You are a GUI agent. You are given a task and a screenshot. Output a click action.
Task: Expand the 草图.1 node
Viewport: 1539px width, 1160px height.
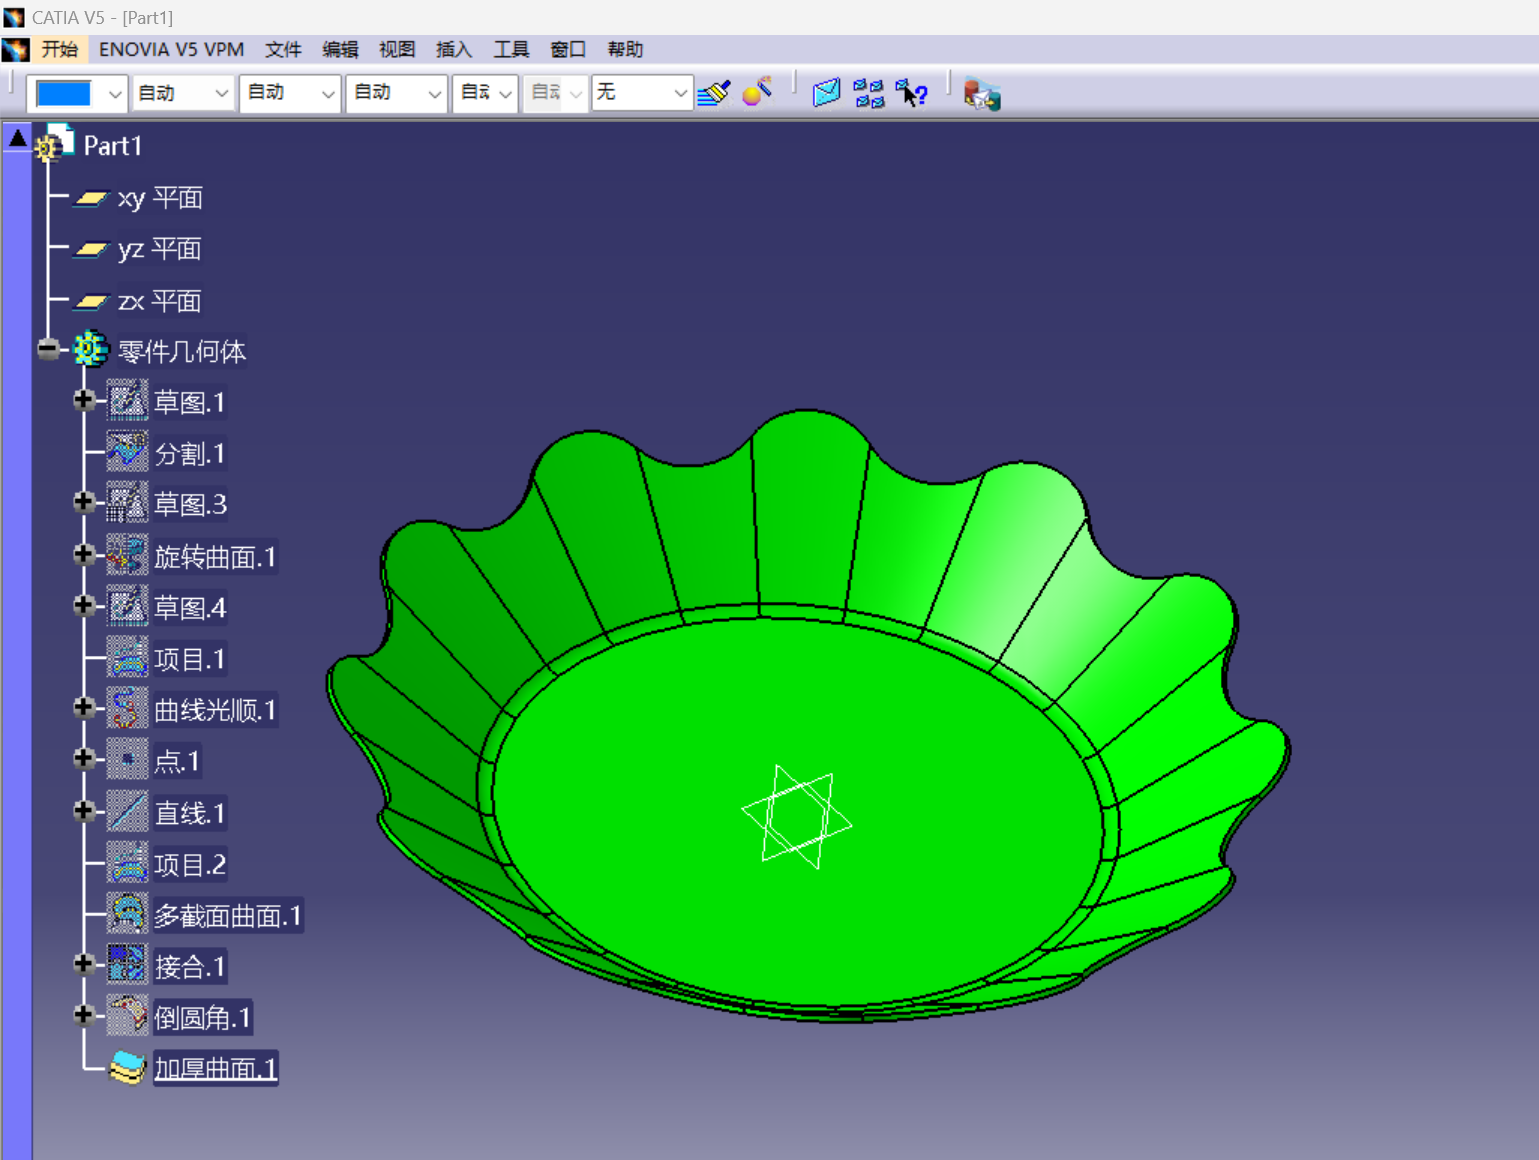[x=84, y=400]
